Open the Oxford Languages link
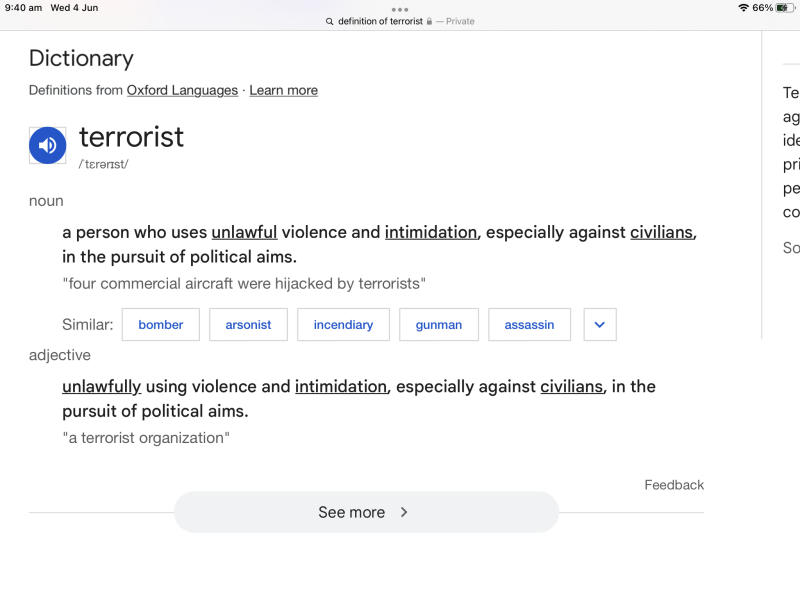 (x=182, y=90)
